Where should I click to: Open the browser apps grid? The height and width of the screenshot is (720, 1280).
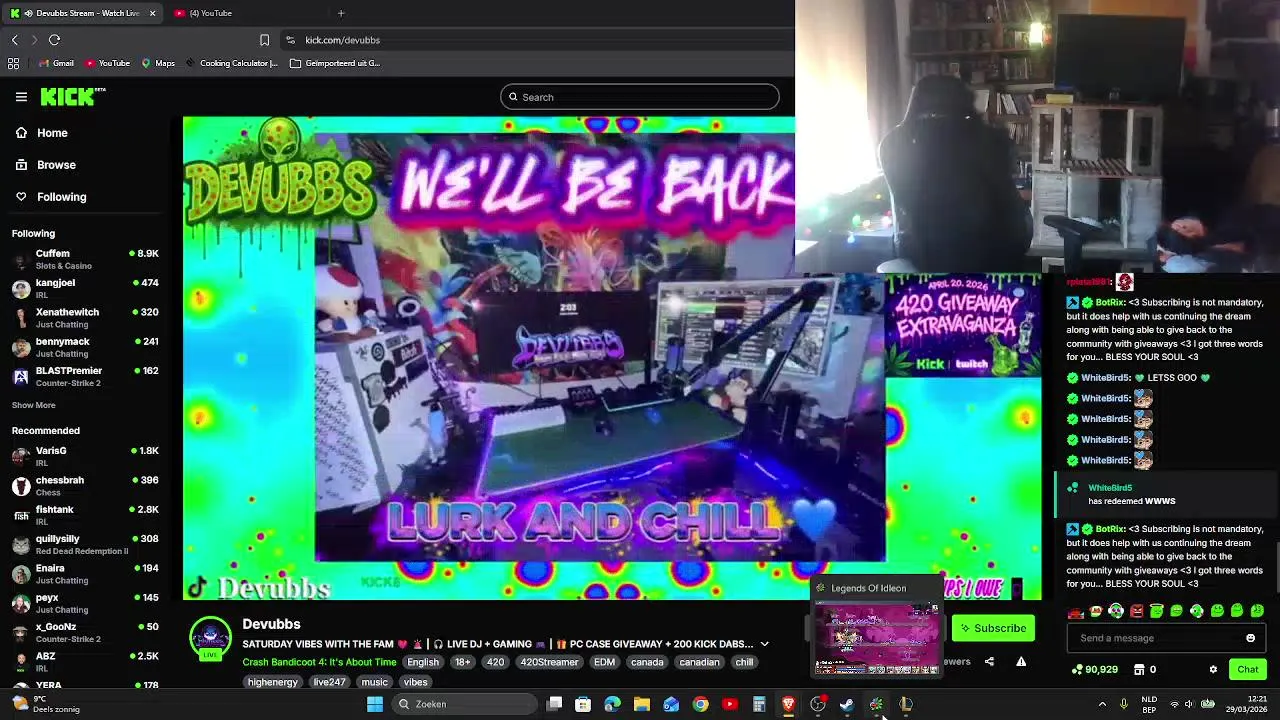[13, 63]
